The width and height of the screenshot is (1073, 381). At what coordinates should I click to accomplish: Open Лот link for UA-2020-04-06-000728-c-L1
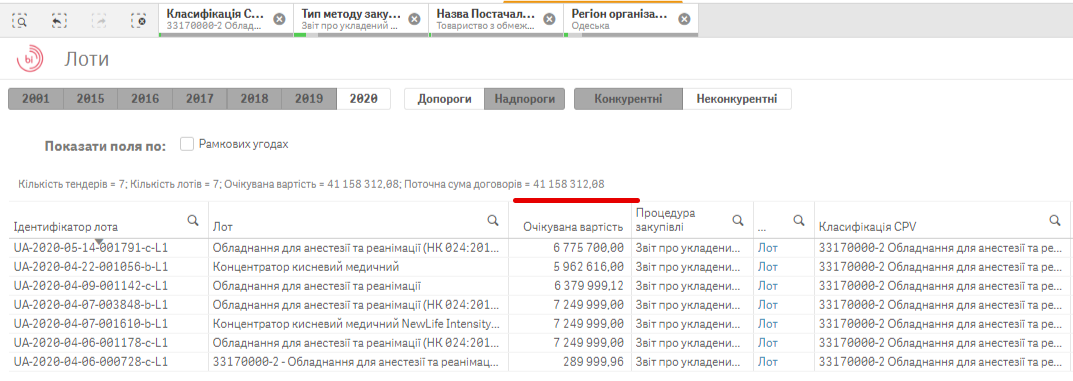767,362
